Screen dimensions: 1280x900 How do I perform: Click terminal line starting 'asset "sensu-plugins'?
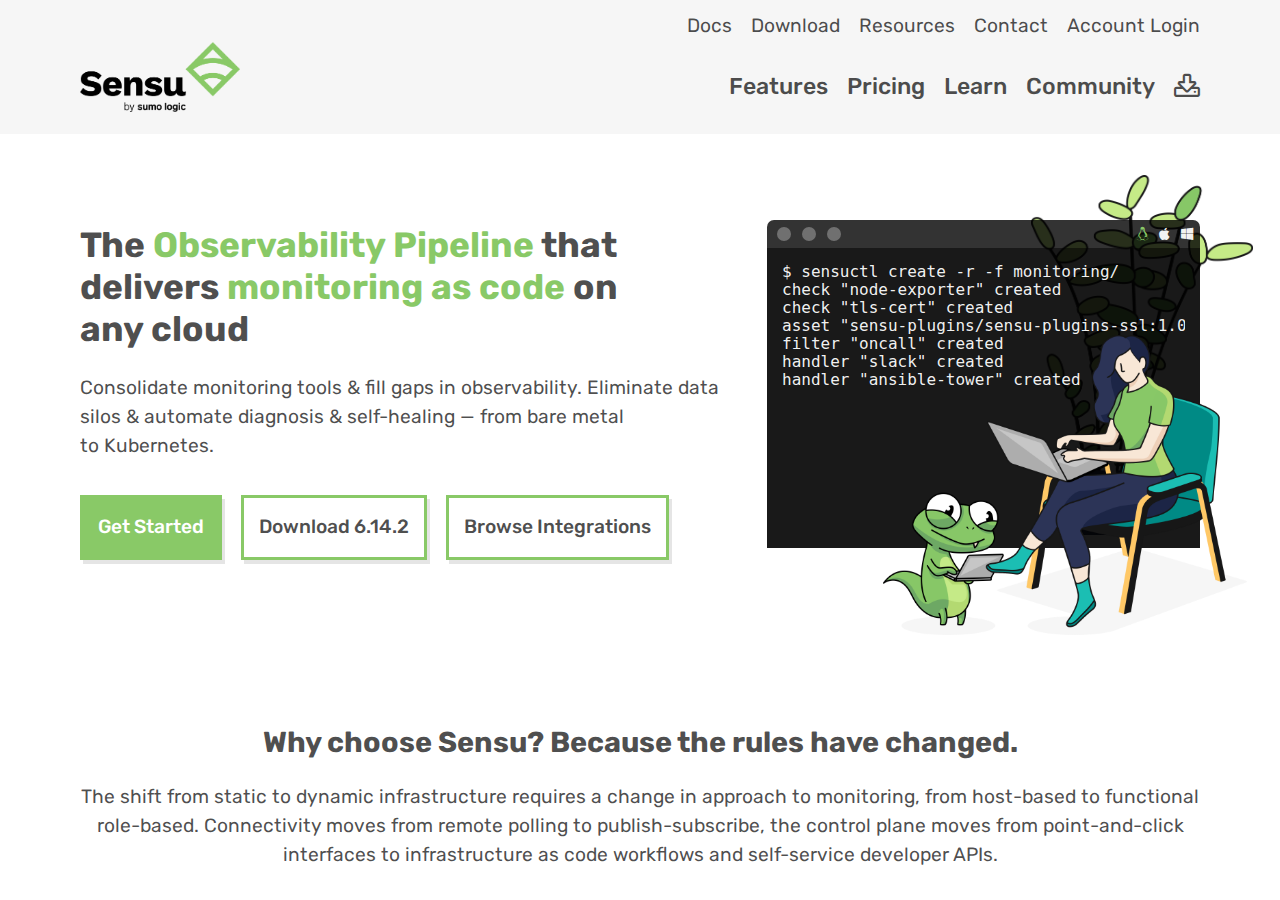(984, 326)
